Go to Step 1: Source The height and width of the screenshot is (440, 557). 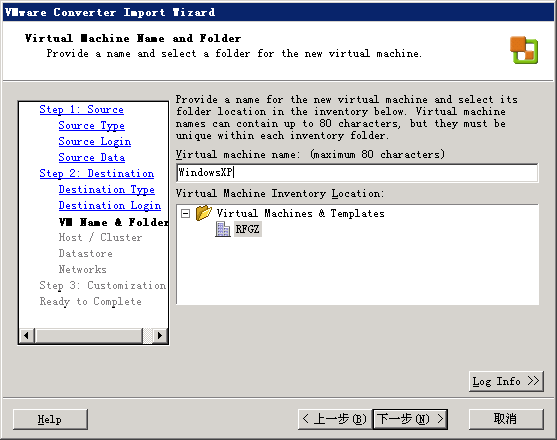tap(82, 109)
